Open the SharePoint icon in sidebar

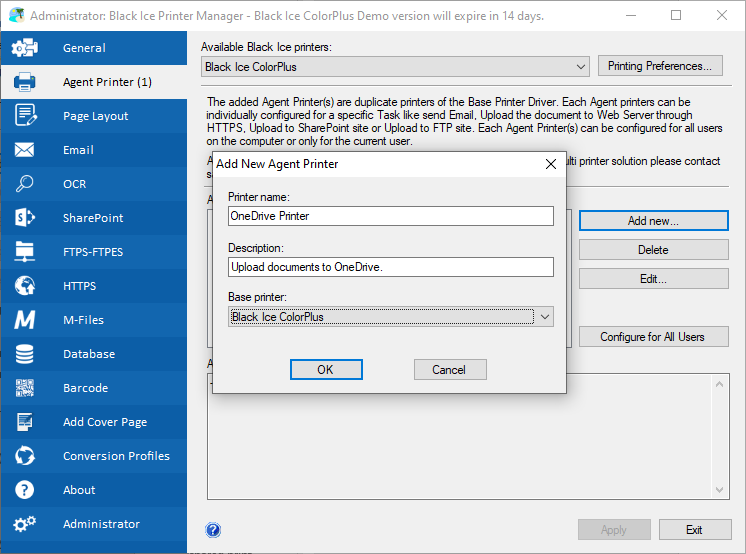(25, 218)
